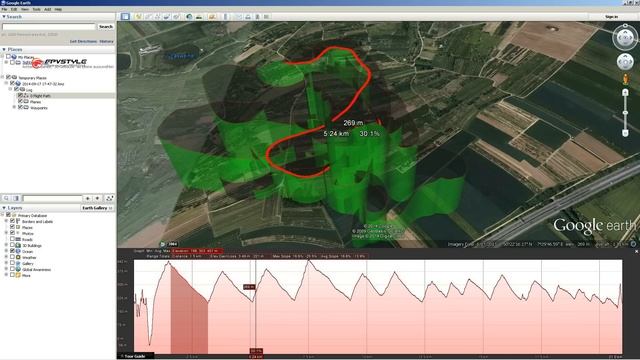Open the Tools menu
This screenshot has width=640, height=360.
point(36,9)
